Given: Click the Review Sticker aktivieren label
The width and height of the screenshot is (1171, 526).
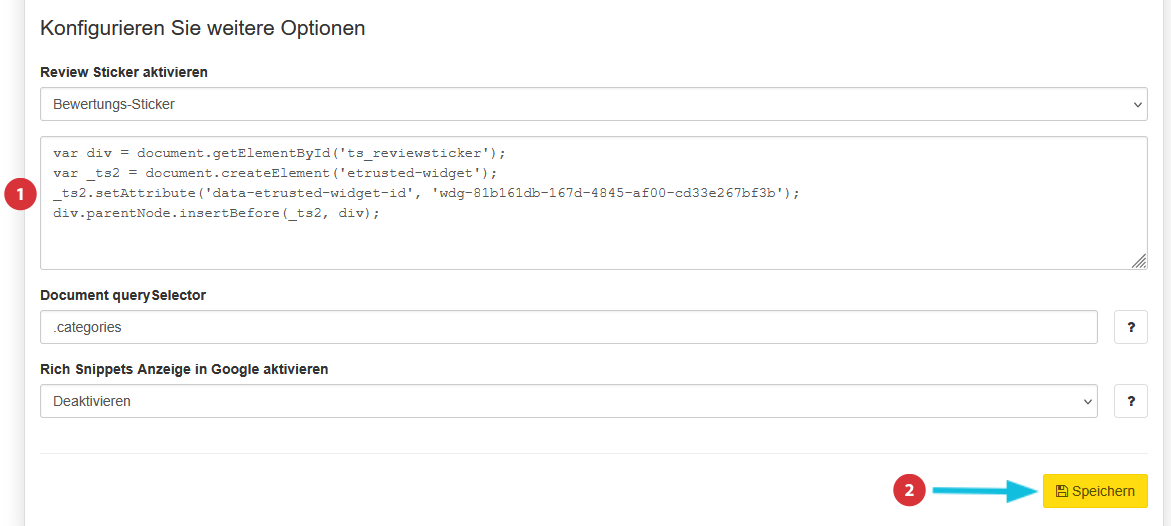Looking at the screenshot, I should (x=124, y=72).
